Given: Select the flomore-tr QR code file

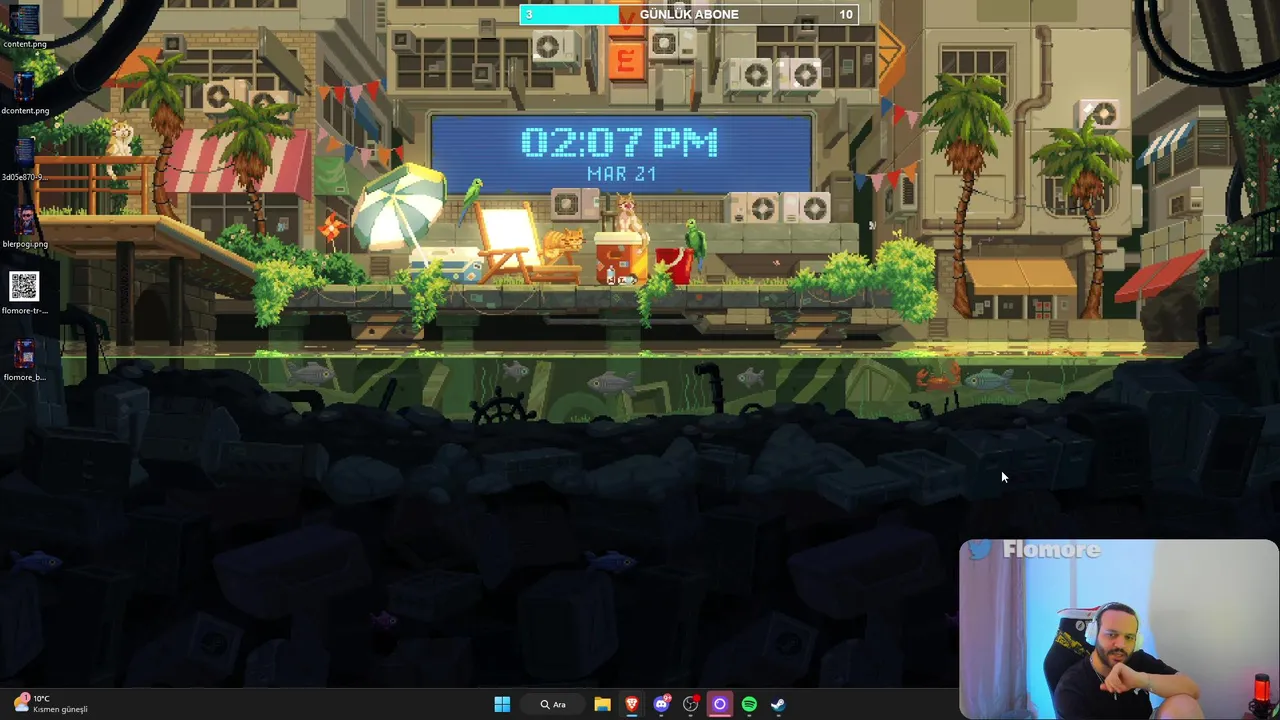Looking at the screenshot, I should (x=24, y=293).
